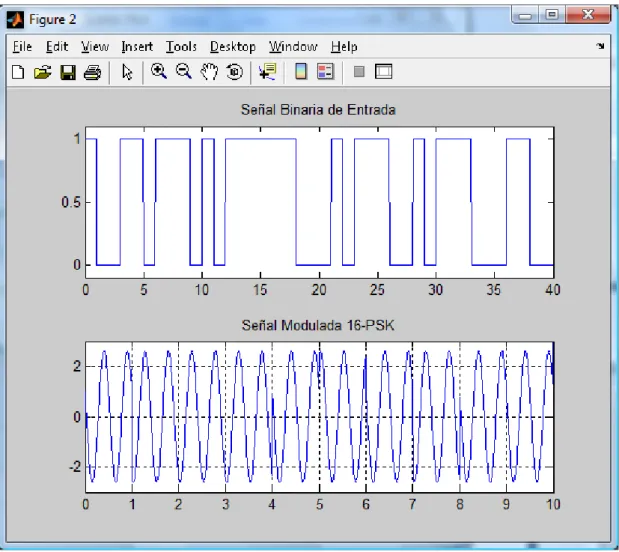Viewport: 619px width, 552px height.
Task: Click the top plot's y-axis label 0.5
Action: (71, 203)
